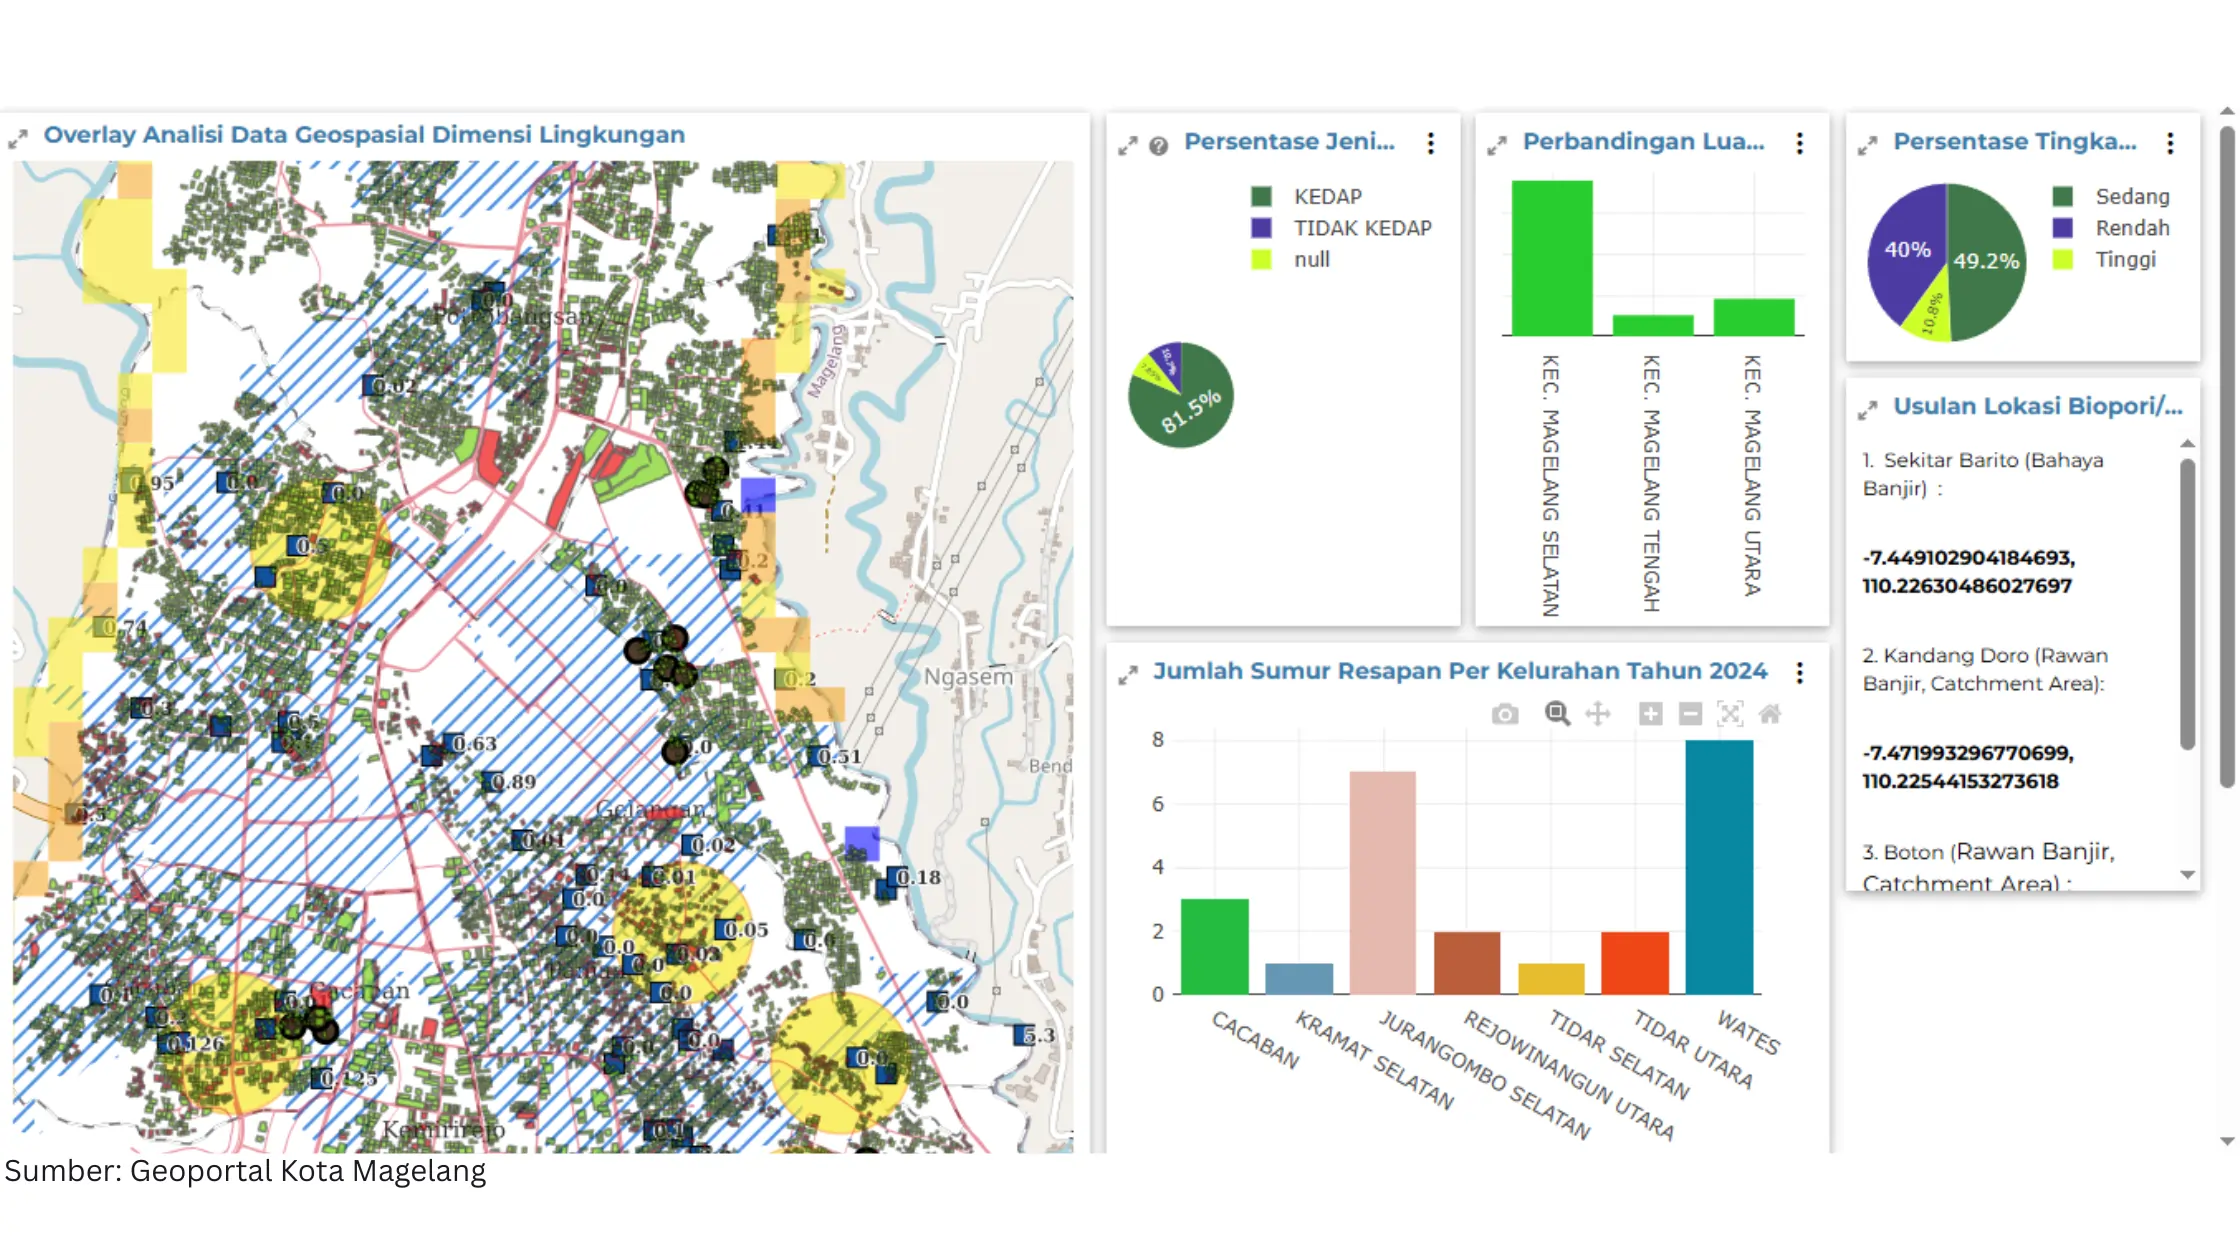Click the Persentase Jeni panel title

pos(1288,142)
